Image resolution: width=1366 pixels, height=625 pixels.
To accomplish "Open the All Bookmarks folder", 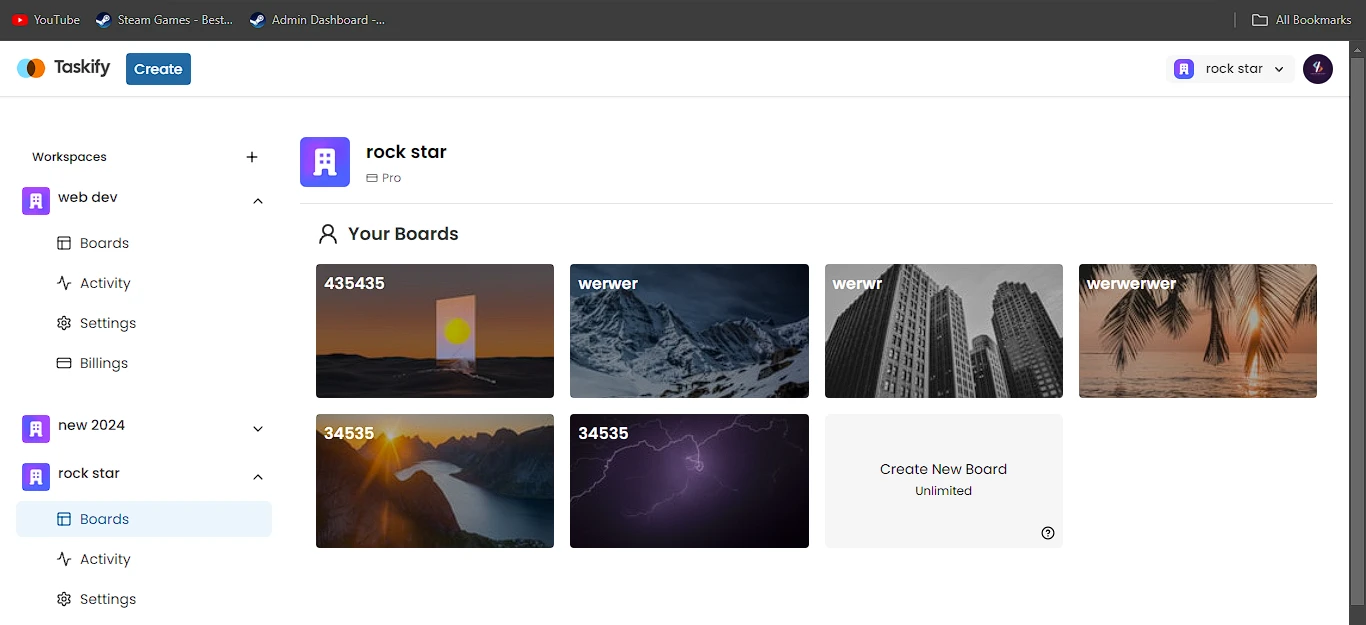I will pos(1302,19).
